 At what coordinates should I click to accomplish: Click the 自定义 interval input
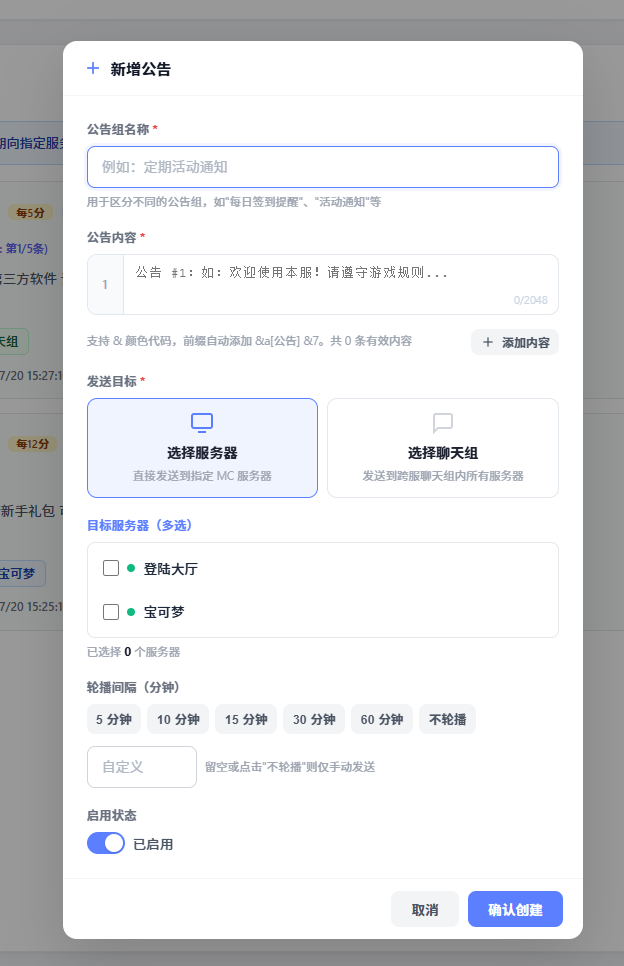pos(142,767)
